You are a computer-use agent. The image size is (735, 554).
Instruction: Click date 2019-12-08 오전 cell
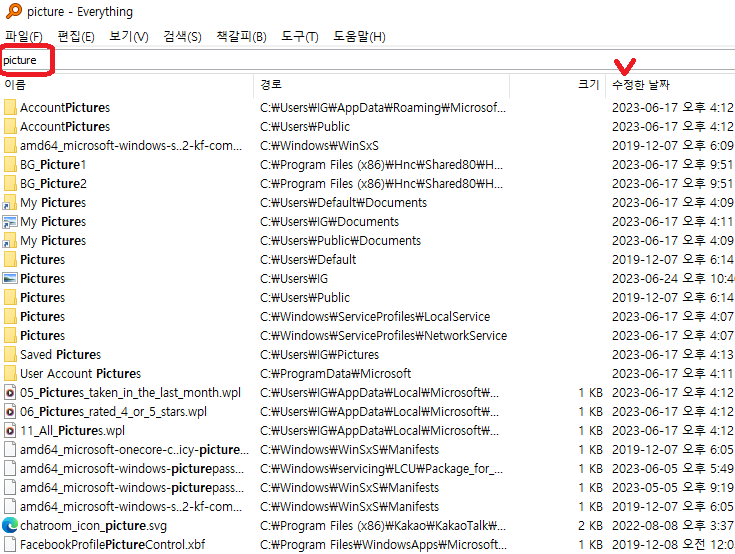673,545
